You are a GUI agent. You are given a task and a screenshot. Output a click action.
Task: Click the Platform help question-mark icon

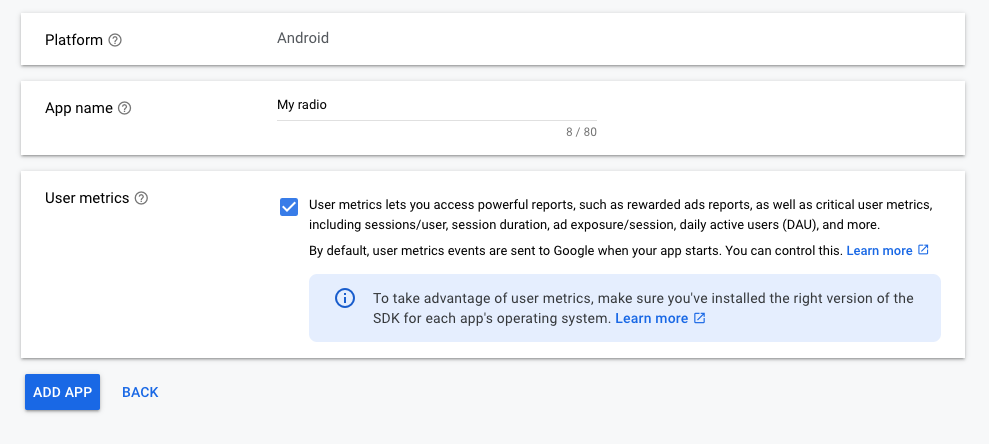[x=115, y=40]
